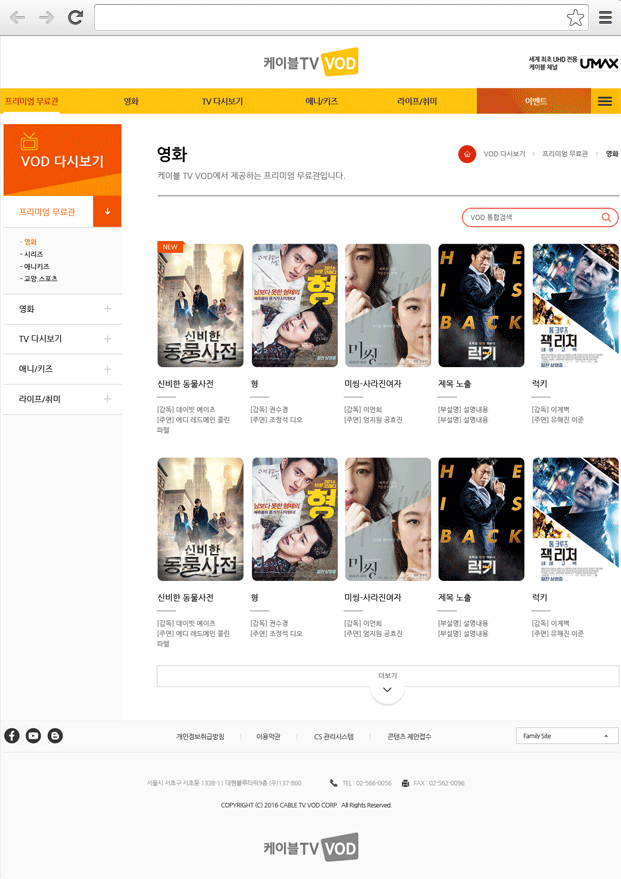Viewport: 621px width, 879px height.
Task: Go to VOD 다시보기 breadcrumb link
Action: tap(504, 154)
